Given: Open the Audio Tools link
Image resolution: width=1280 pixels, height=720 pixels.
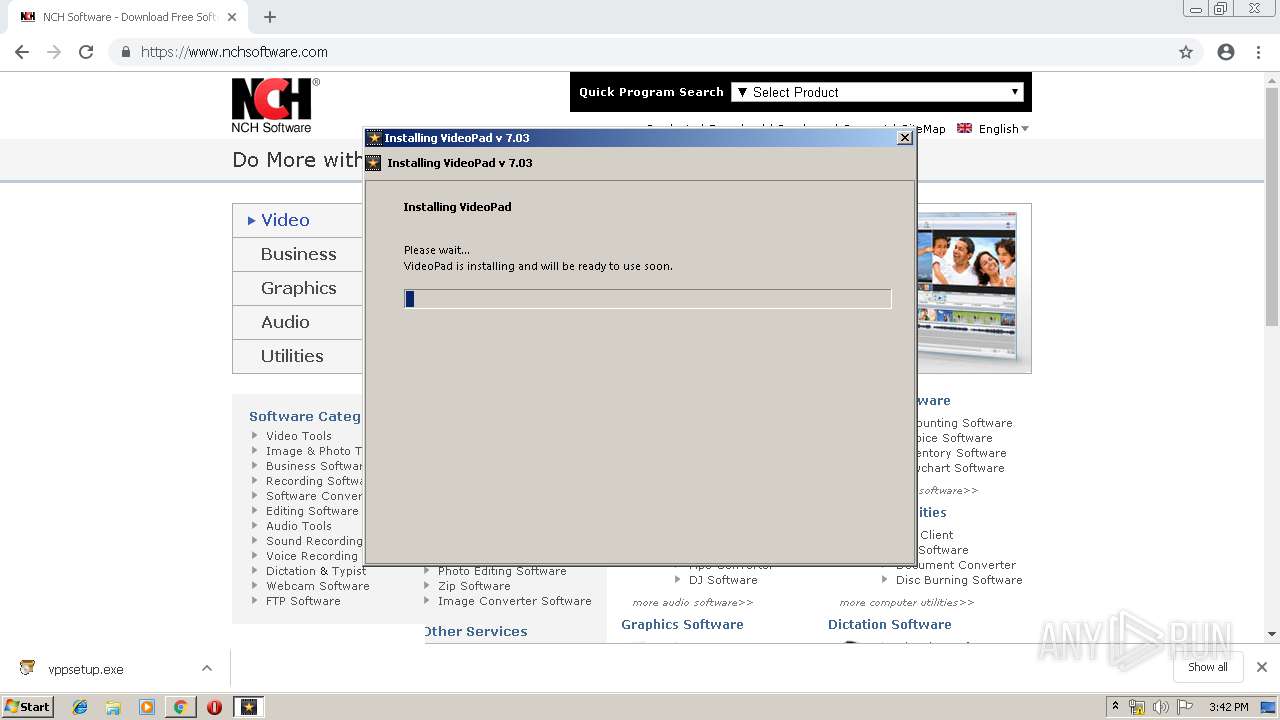Looking at the screenshot, I should tap(299, 526).
